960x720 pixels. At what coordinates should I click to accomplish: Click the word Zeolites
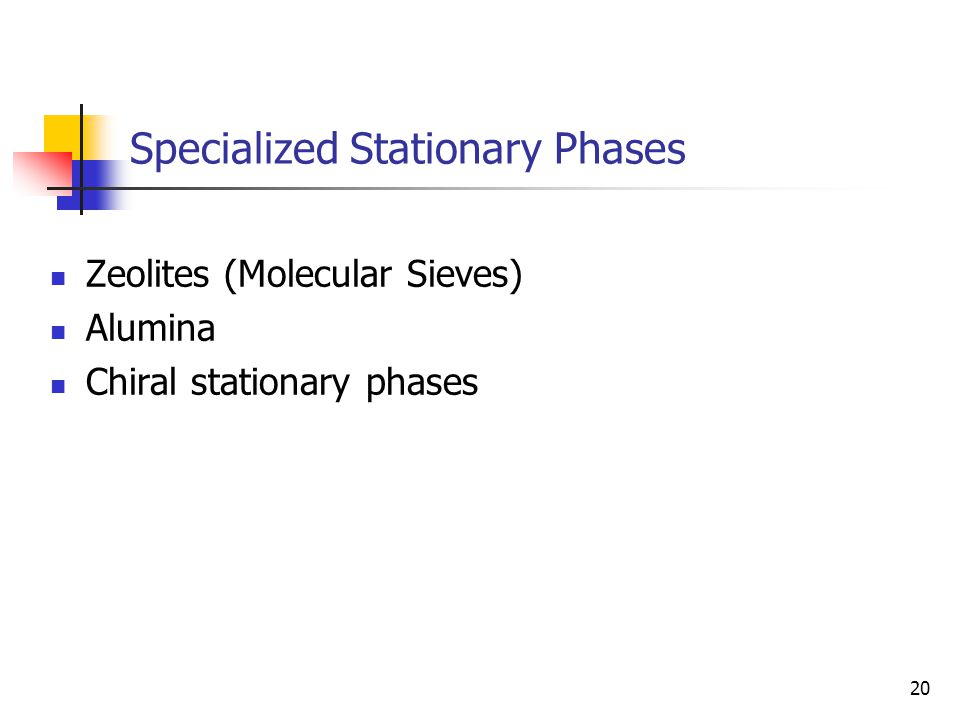pos(148,274)
